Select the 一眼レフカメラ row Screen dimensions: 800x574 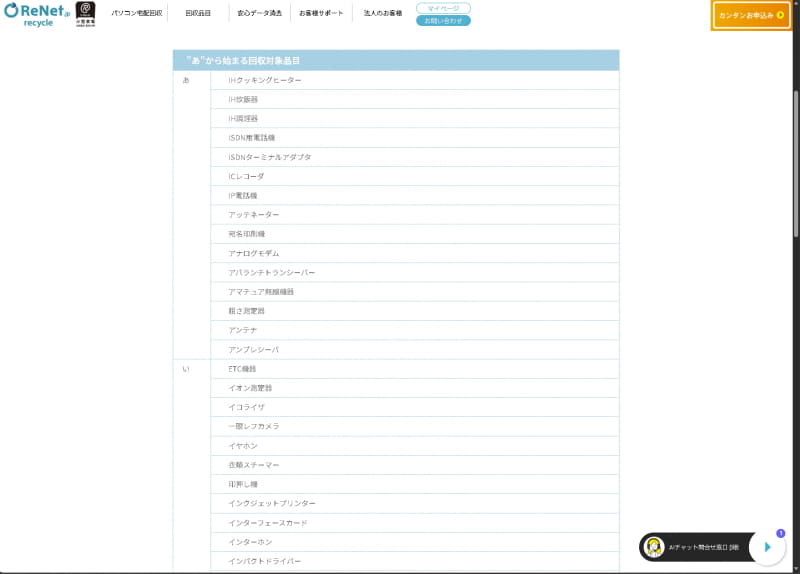[x=415, y=426]
